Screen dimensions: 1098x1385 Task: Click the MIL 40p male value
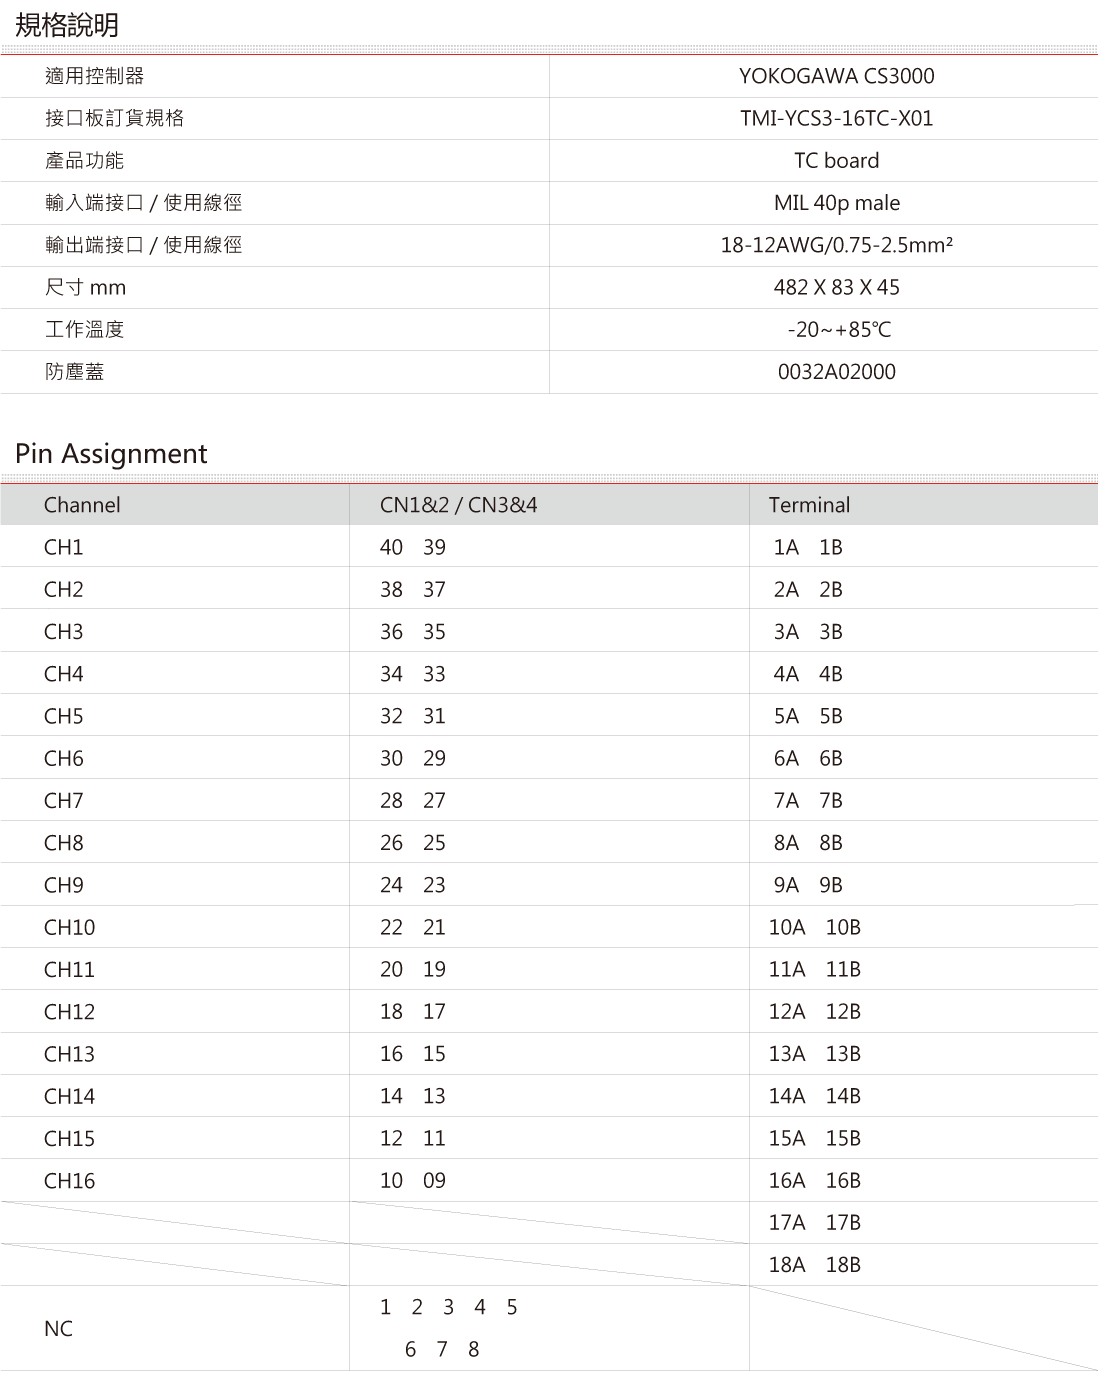point(836,203)
